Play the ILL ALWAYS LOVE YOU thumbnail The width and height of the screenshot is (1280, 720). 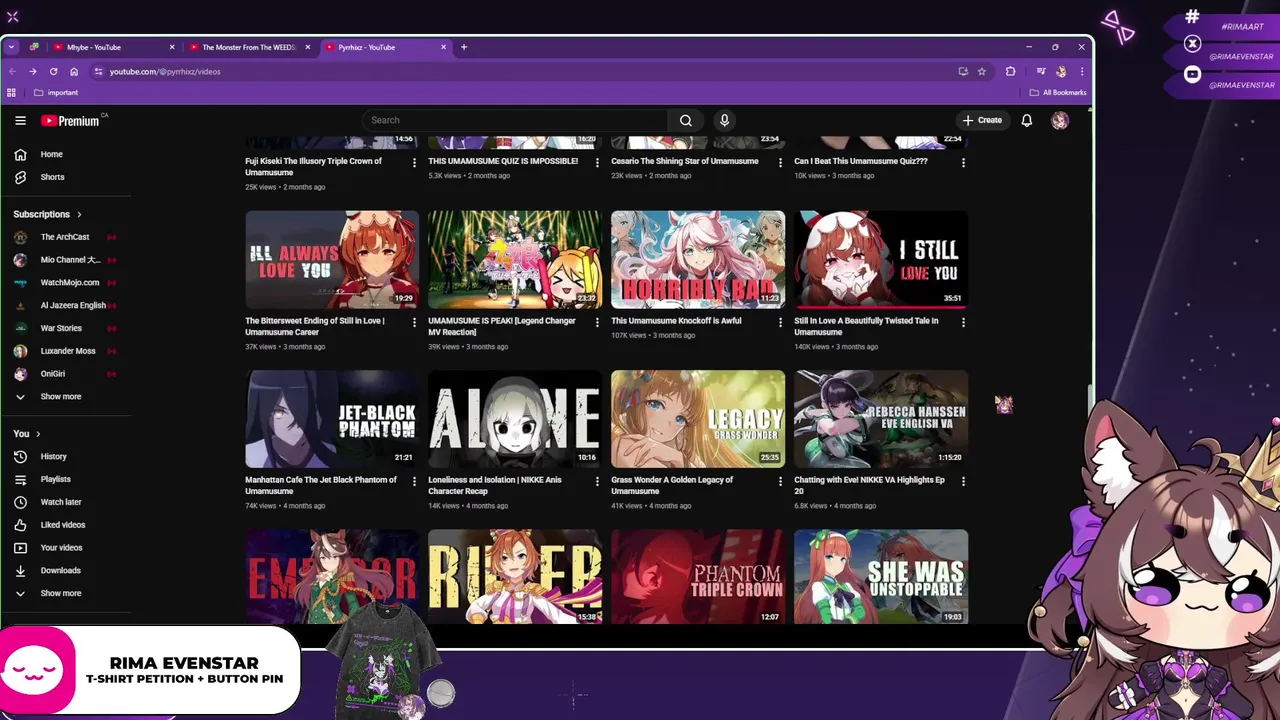[x=332, y=259]
